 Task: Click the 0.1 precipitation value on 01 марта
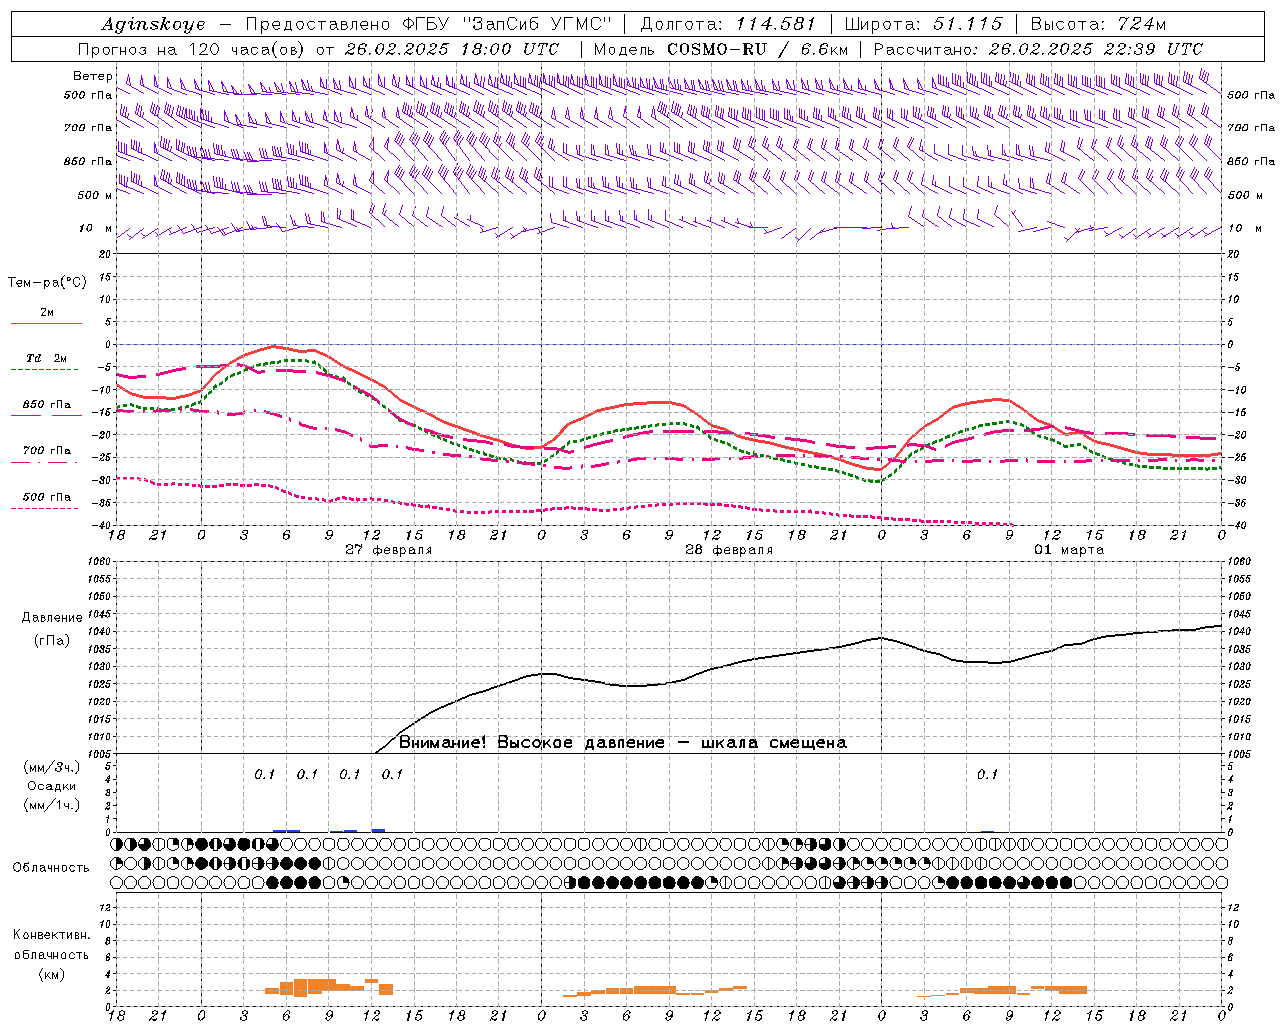pos(987,774)
